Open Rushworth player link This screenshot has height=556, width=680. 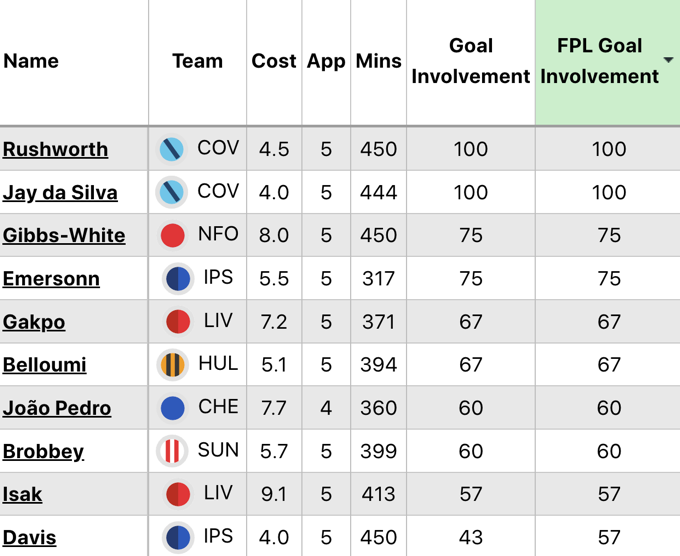56,149
